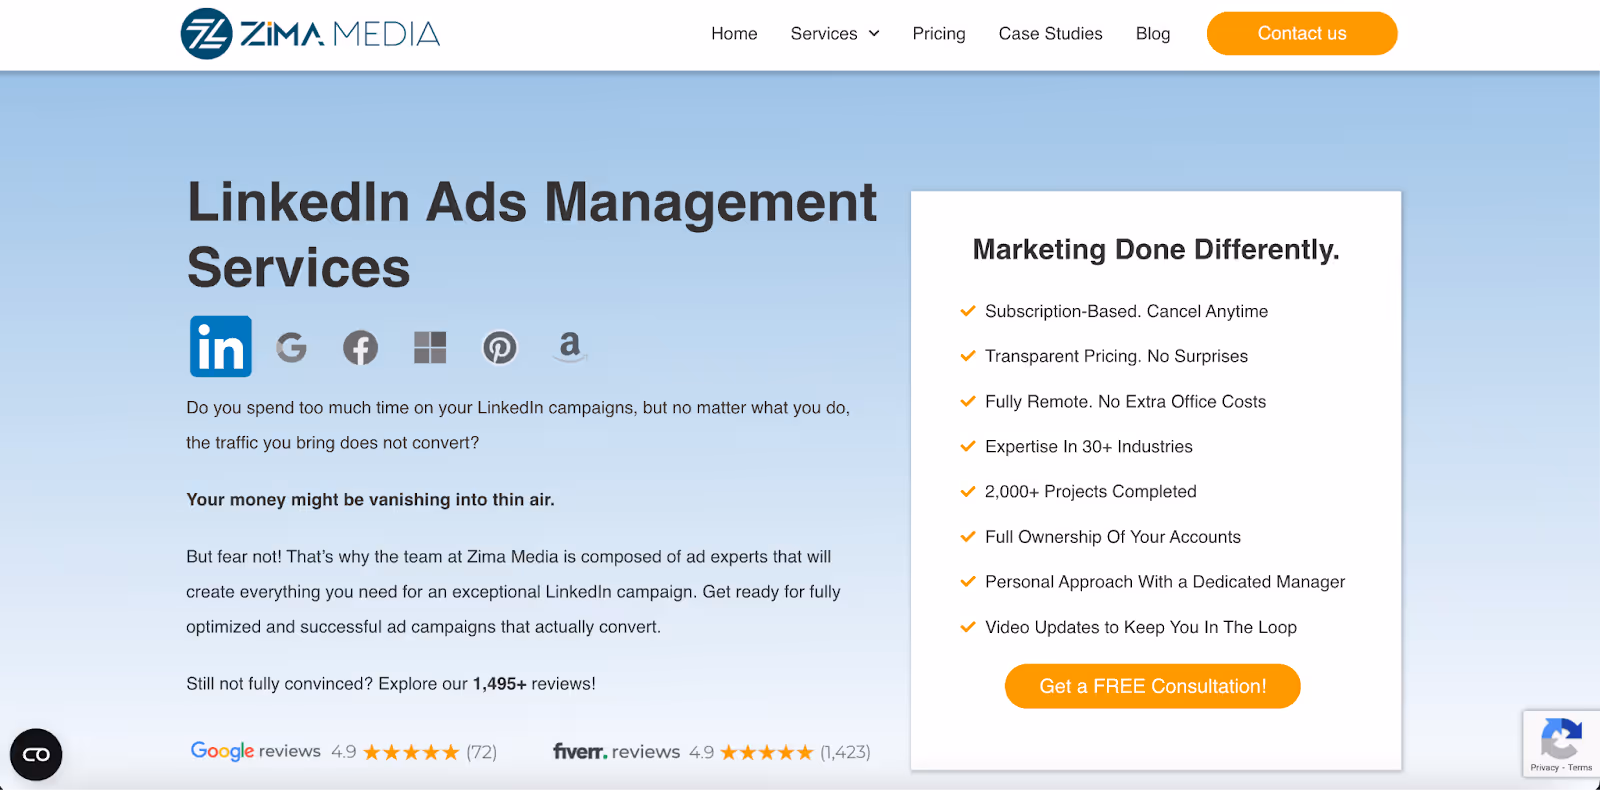The width and height of the screenshot is (1600, 790).
Task: Click the 1,495+ reviews text
Action: pyautogui.click(x=534, y=684)
